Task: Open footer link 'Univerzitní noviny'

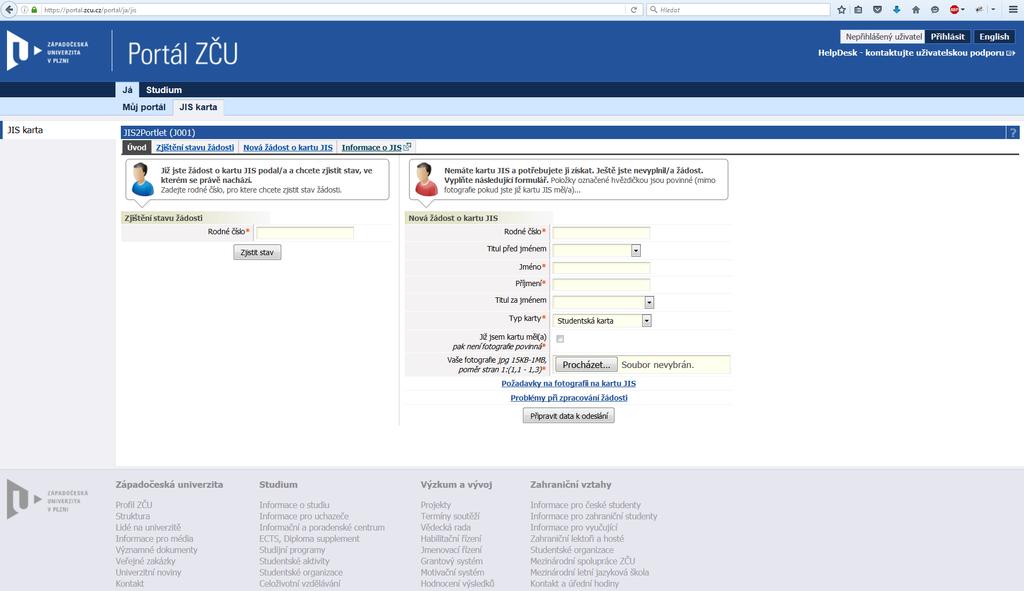Action: click(x=148, y=572)
